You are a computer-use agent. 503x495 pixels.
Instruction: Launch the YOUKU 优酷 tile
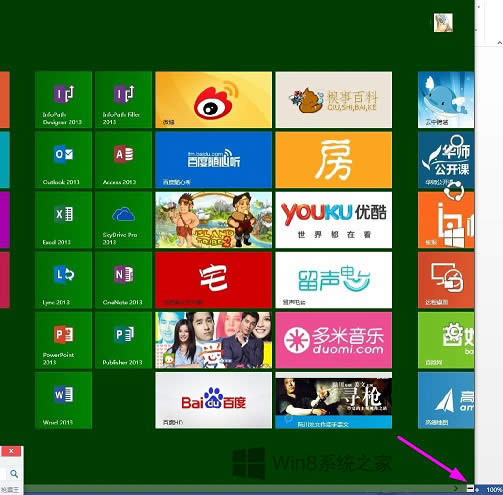pos(334,220)
